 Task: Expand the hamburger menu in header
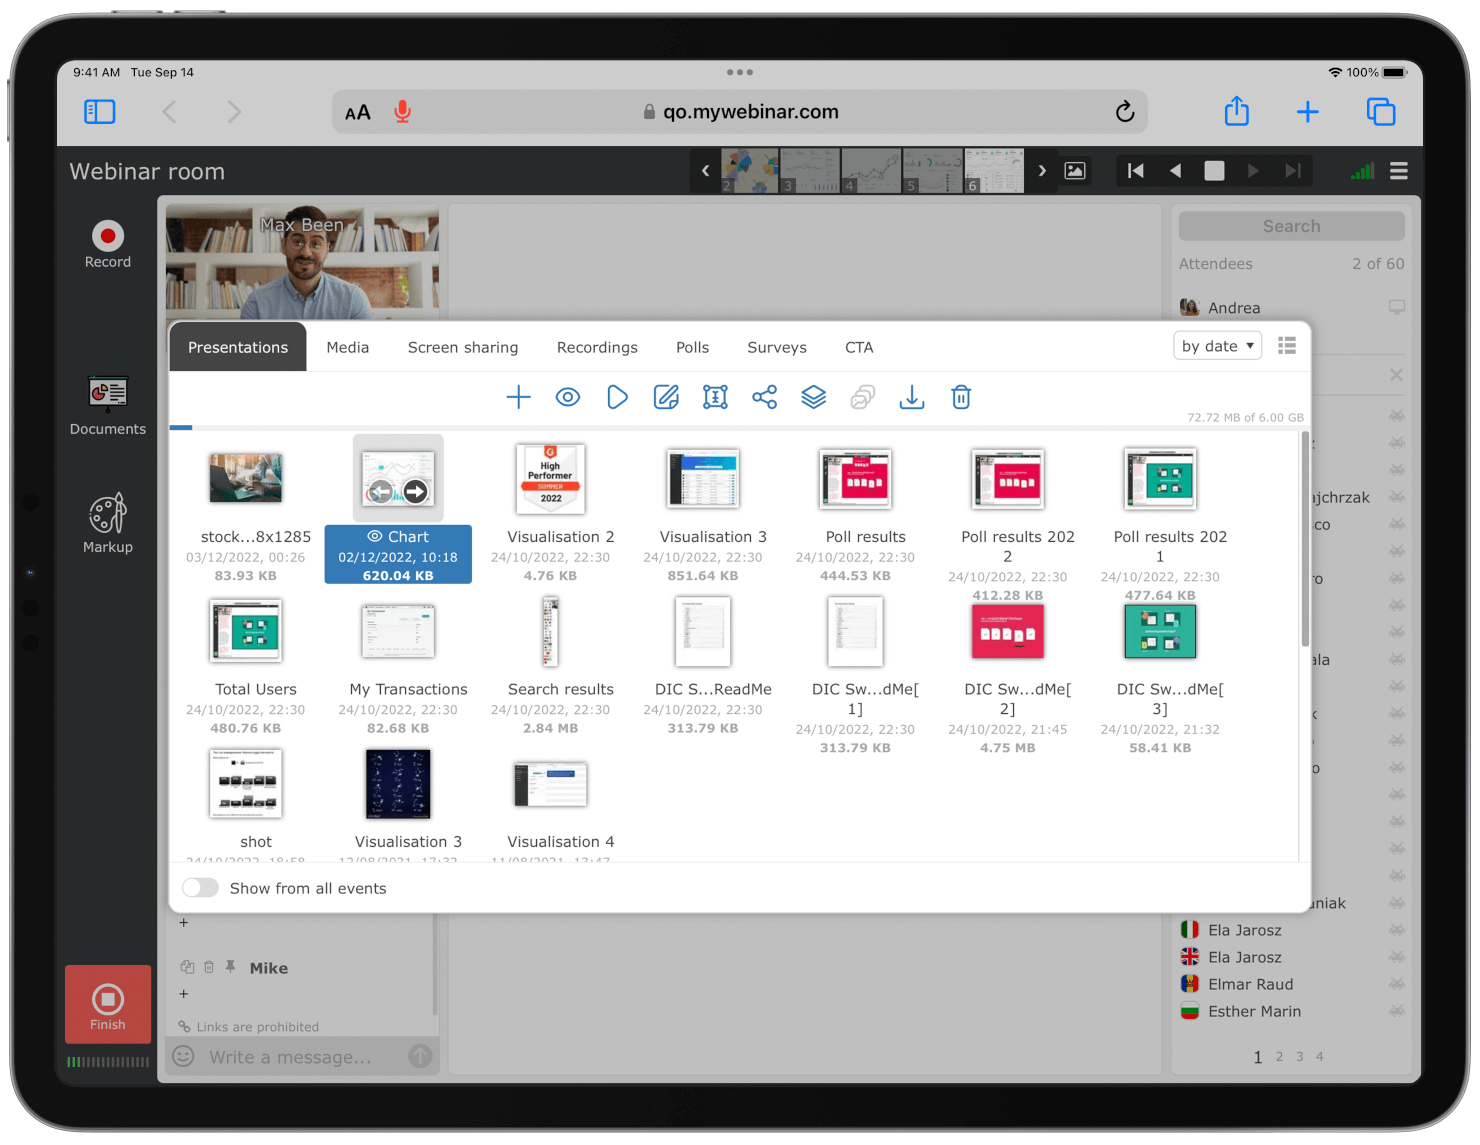coord(1399,171)
